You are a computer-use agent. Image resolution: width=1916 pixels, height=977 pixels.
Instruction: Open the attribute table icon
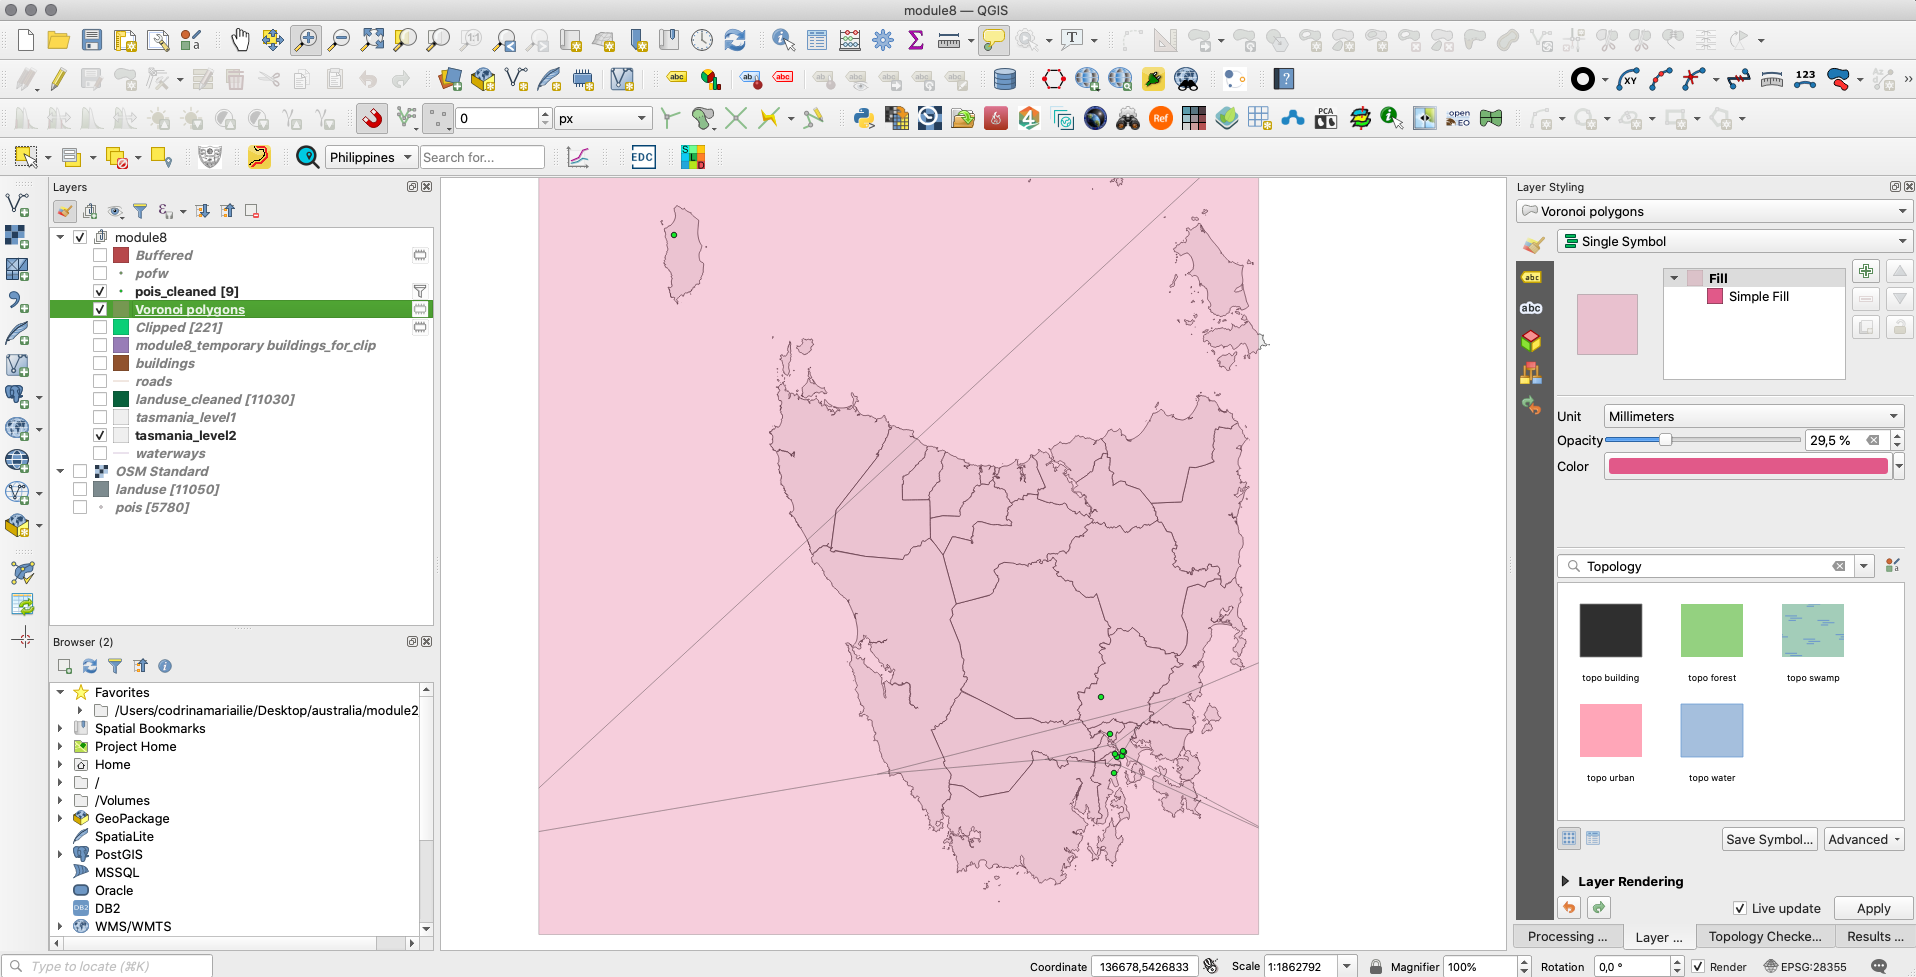817,40
